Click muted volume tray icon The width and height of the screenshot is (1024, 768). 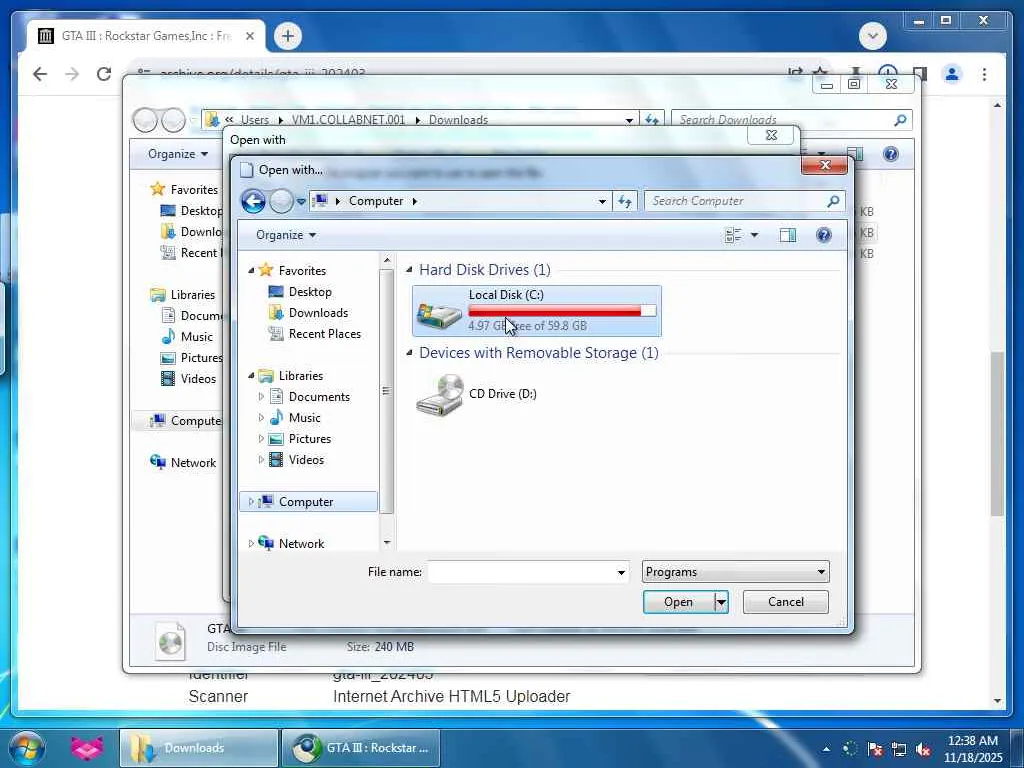pos(923,749)
